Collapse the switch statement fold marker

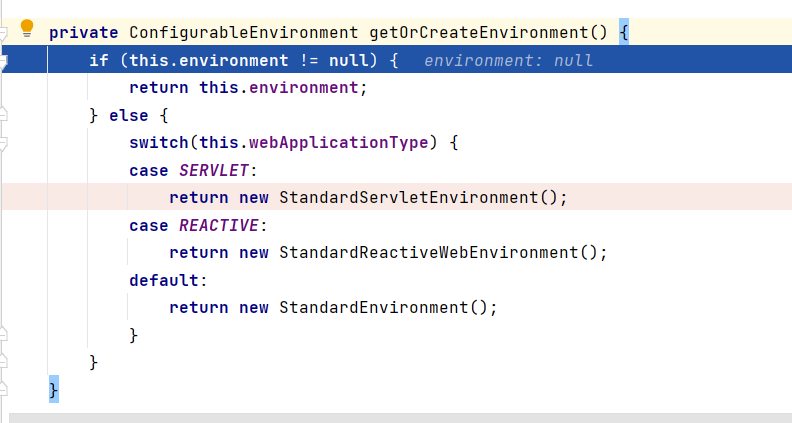[x=3, y=144]
